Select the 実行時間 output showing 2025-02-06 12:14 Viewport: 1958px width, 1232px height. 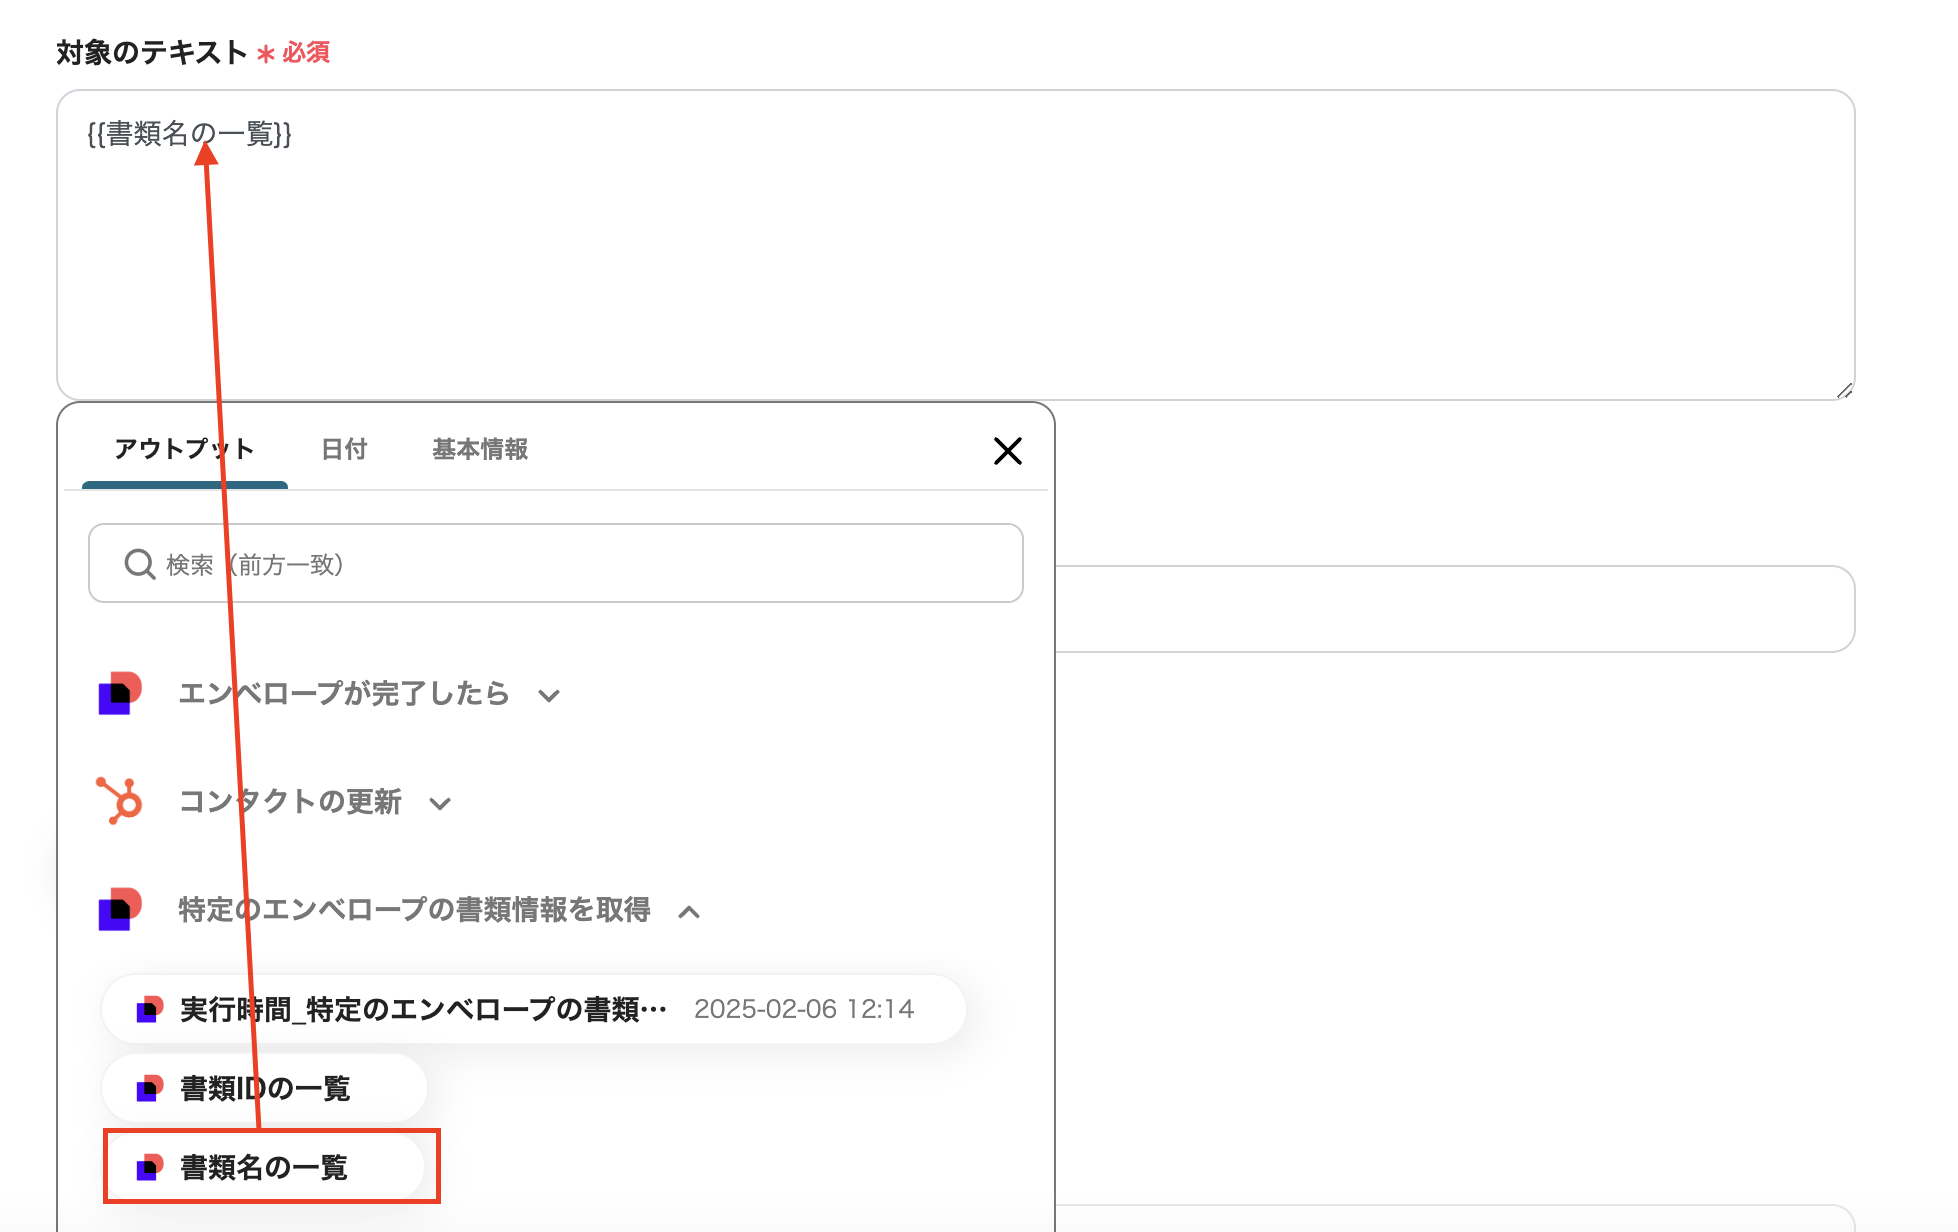[x=530, y=1009]
